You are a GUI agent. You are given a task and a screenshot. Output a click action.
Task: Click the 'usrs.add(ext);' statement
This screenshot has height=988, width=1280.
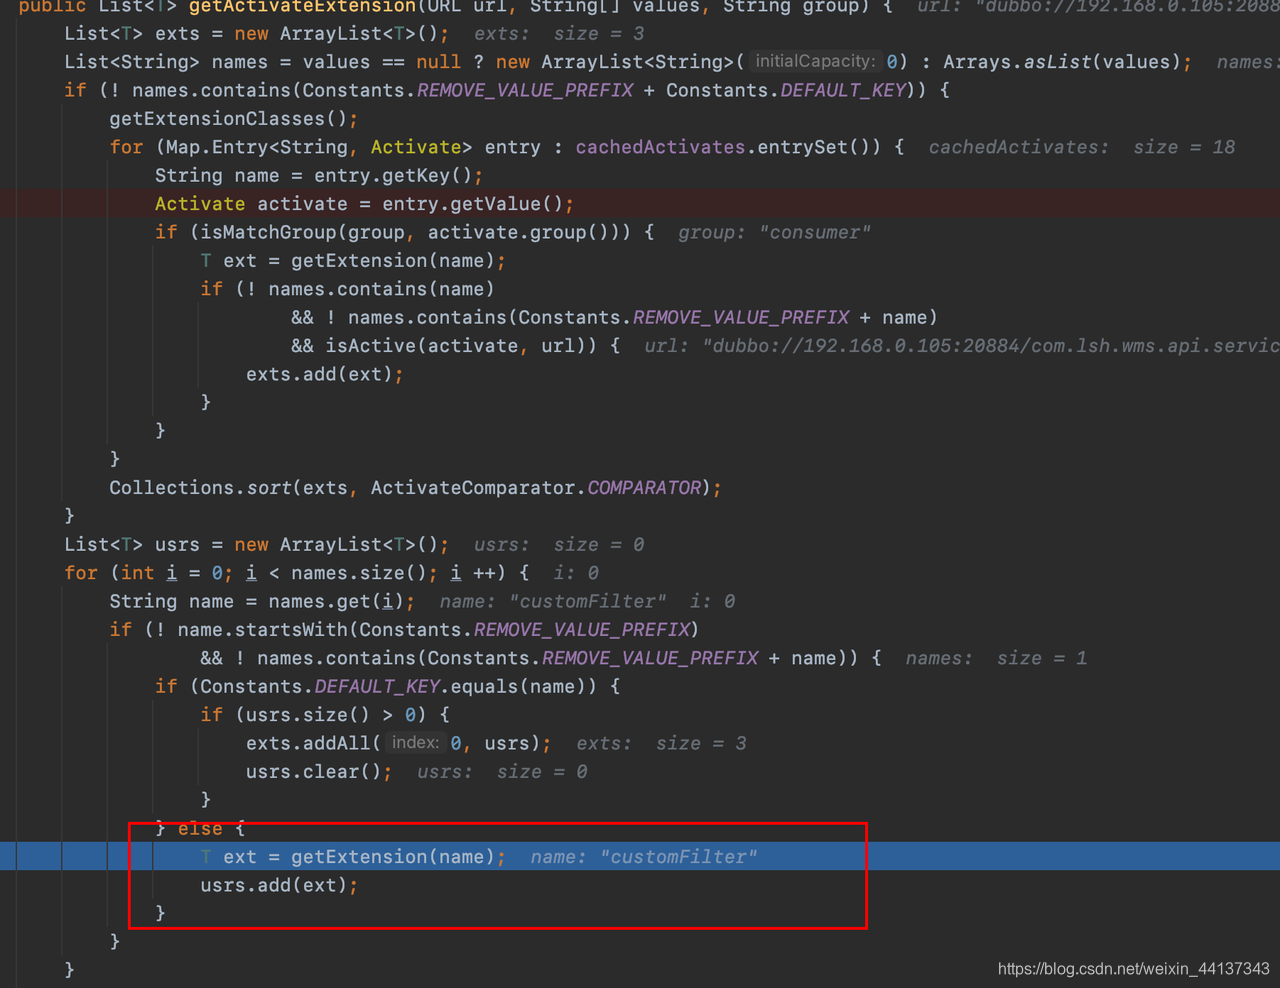tap(279, 886)
